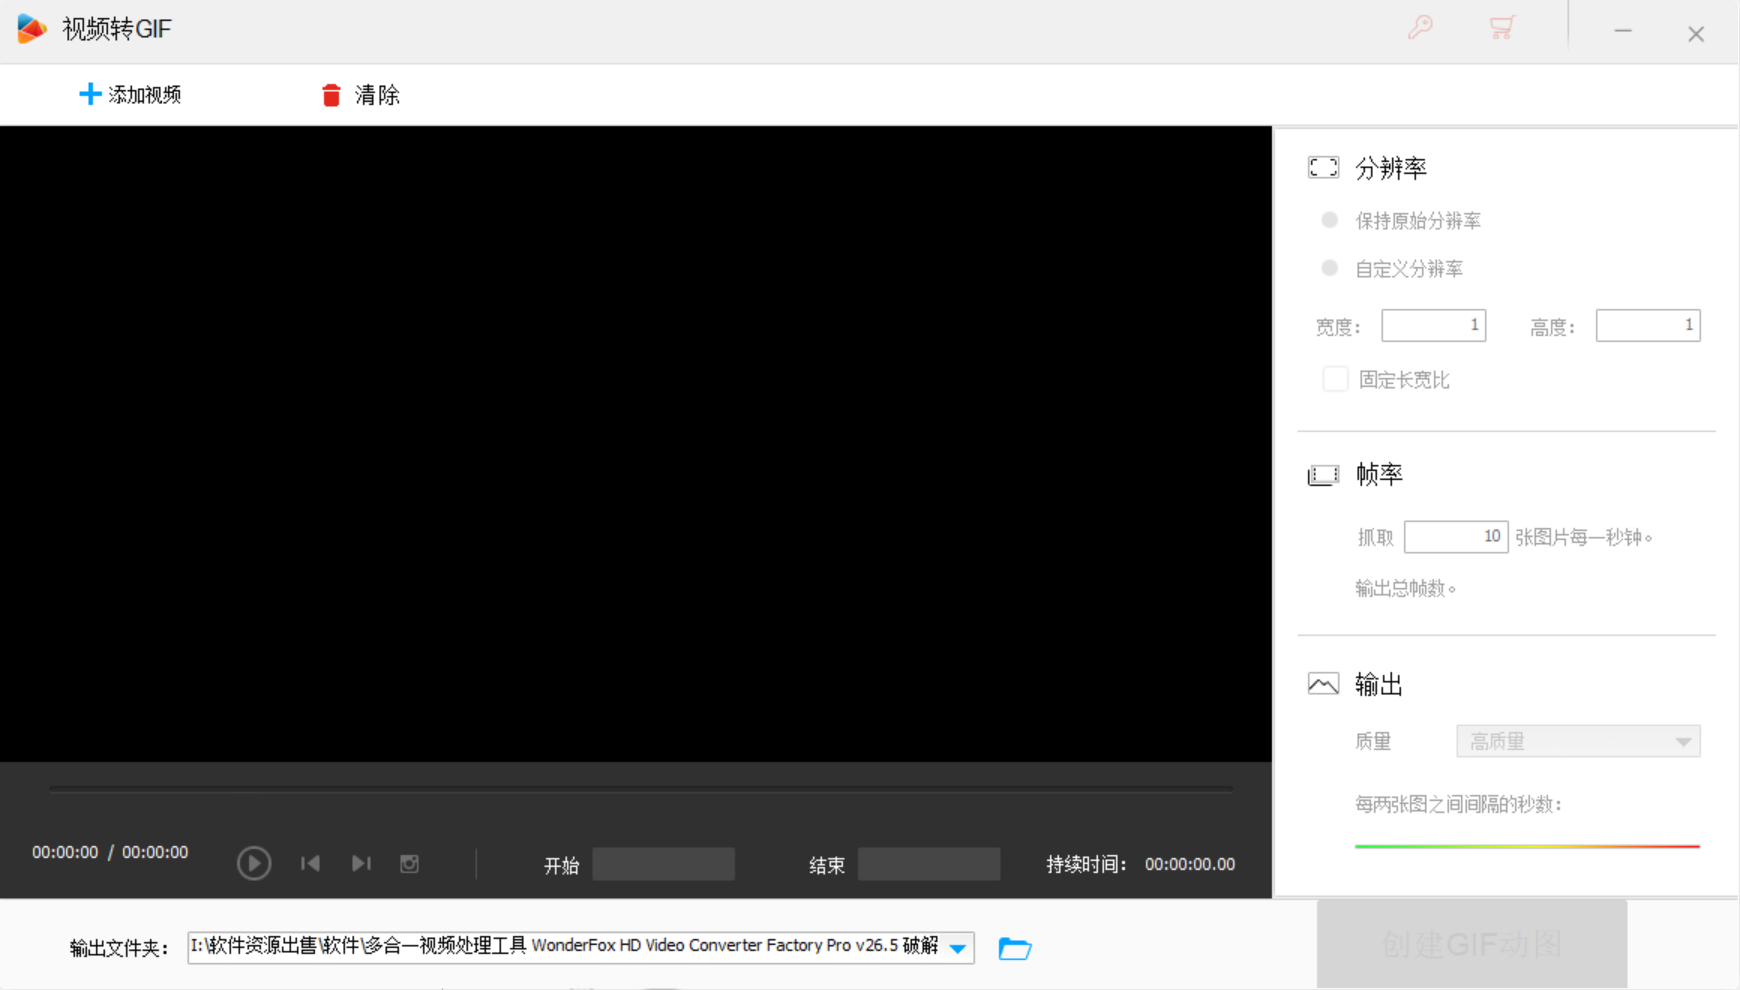Click the 持续时间 duration value 00:00:00.00
Viewport: 1740px width, 990px height.
(x=1189, y=864)
